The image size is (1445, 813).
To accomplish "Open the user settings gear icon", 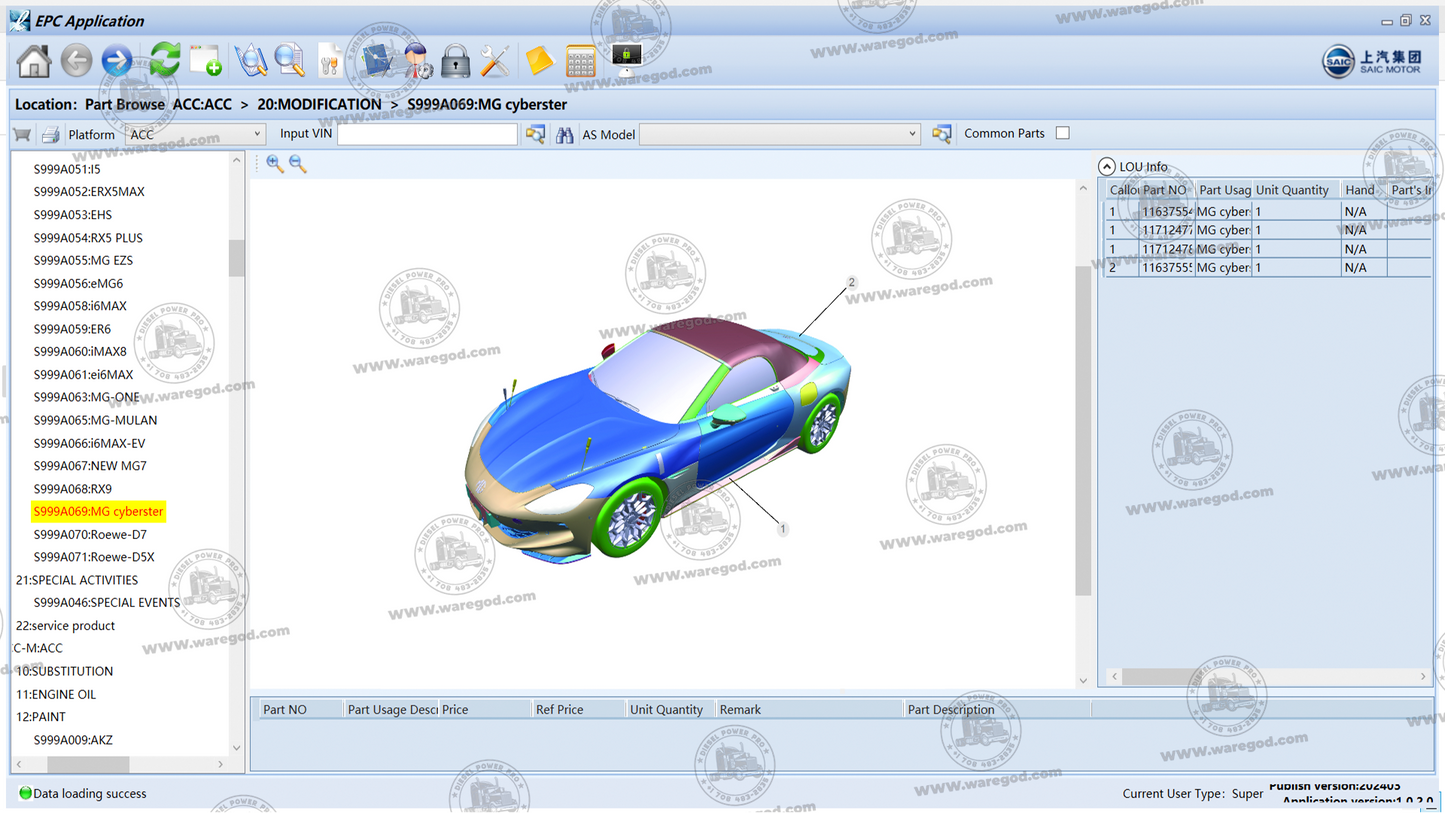I will (418, 61).
